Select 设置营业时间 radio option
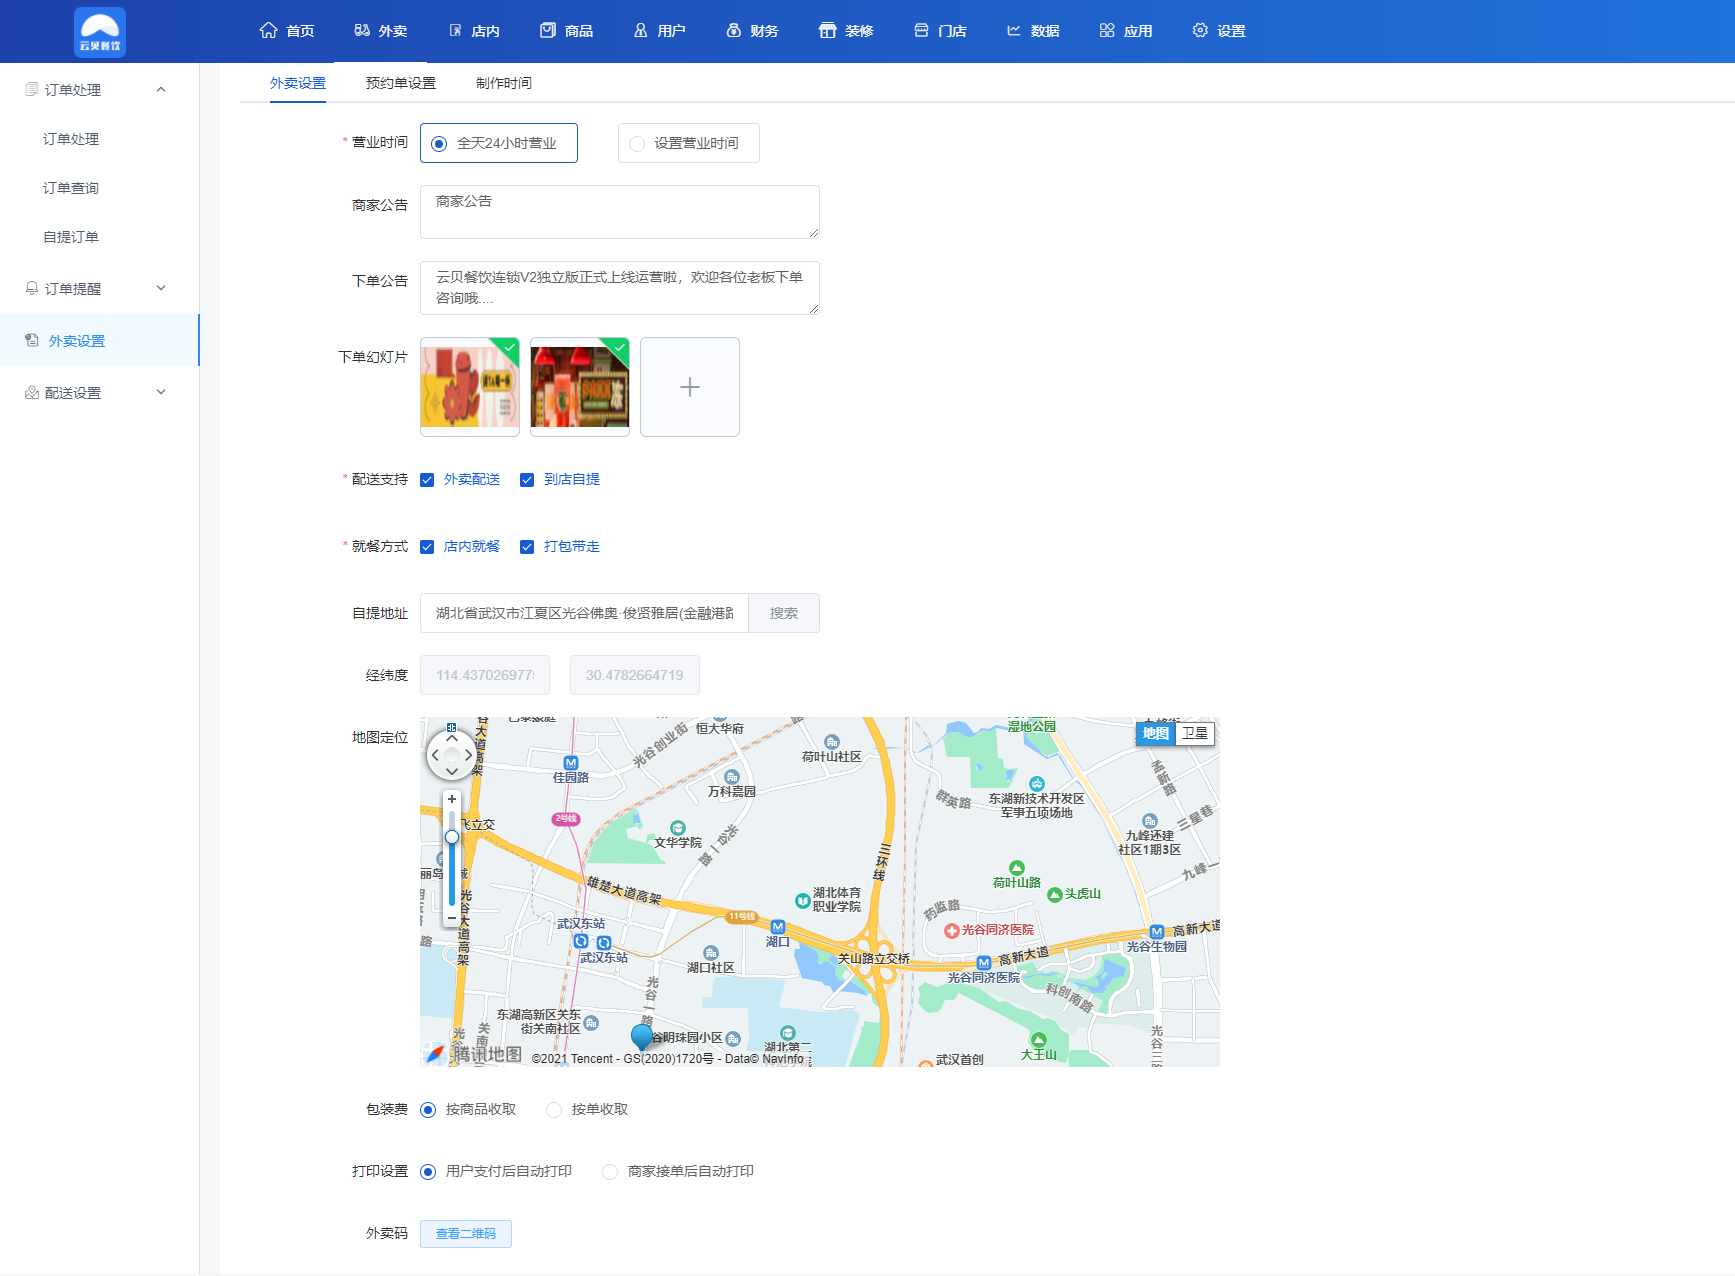The image size is (1735, 1276). (689, 143)
